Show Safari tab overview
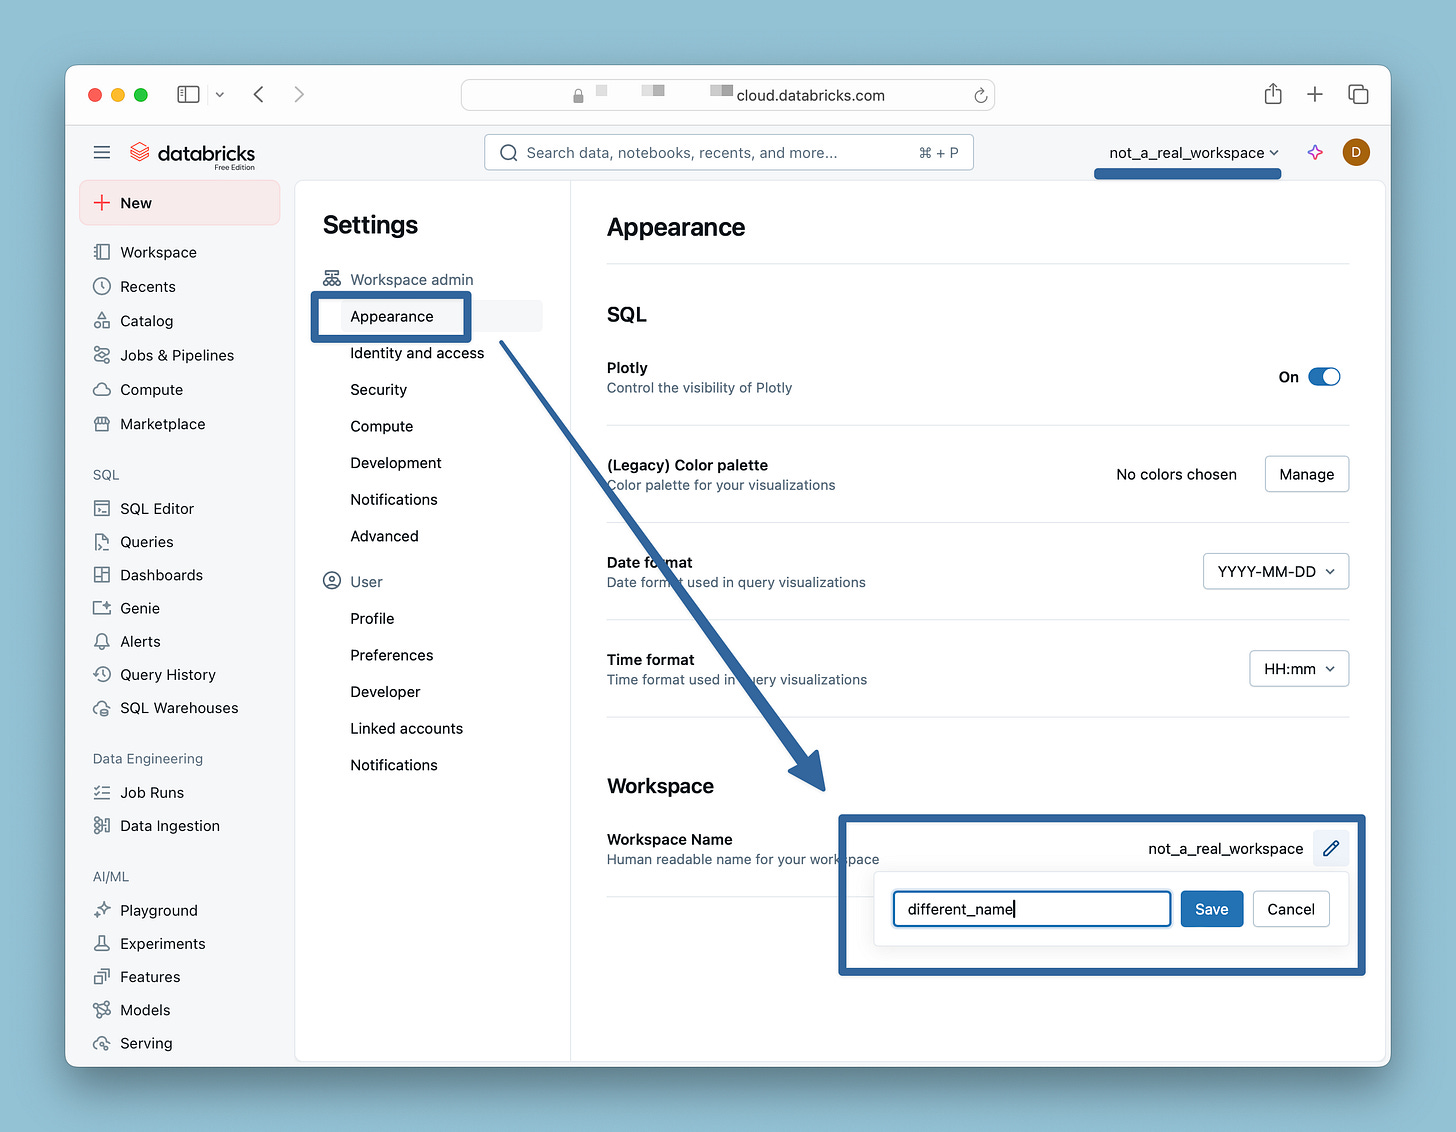The height and width of the screenshot is (1132, 1456). (1358, 94)
